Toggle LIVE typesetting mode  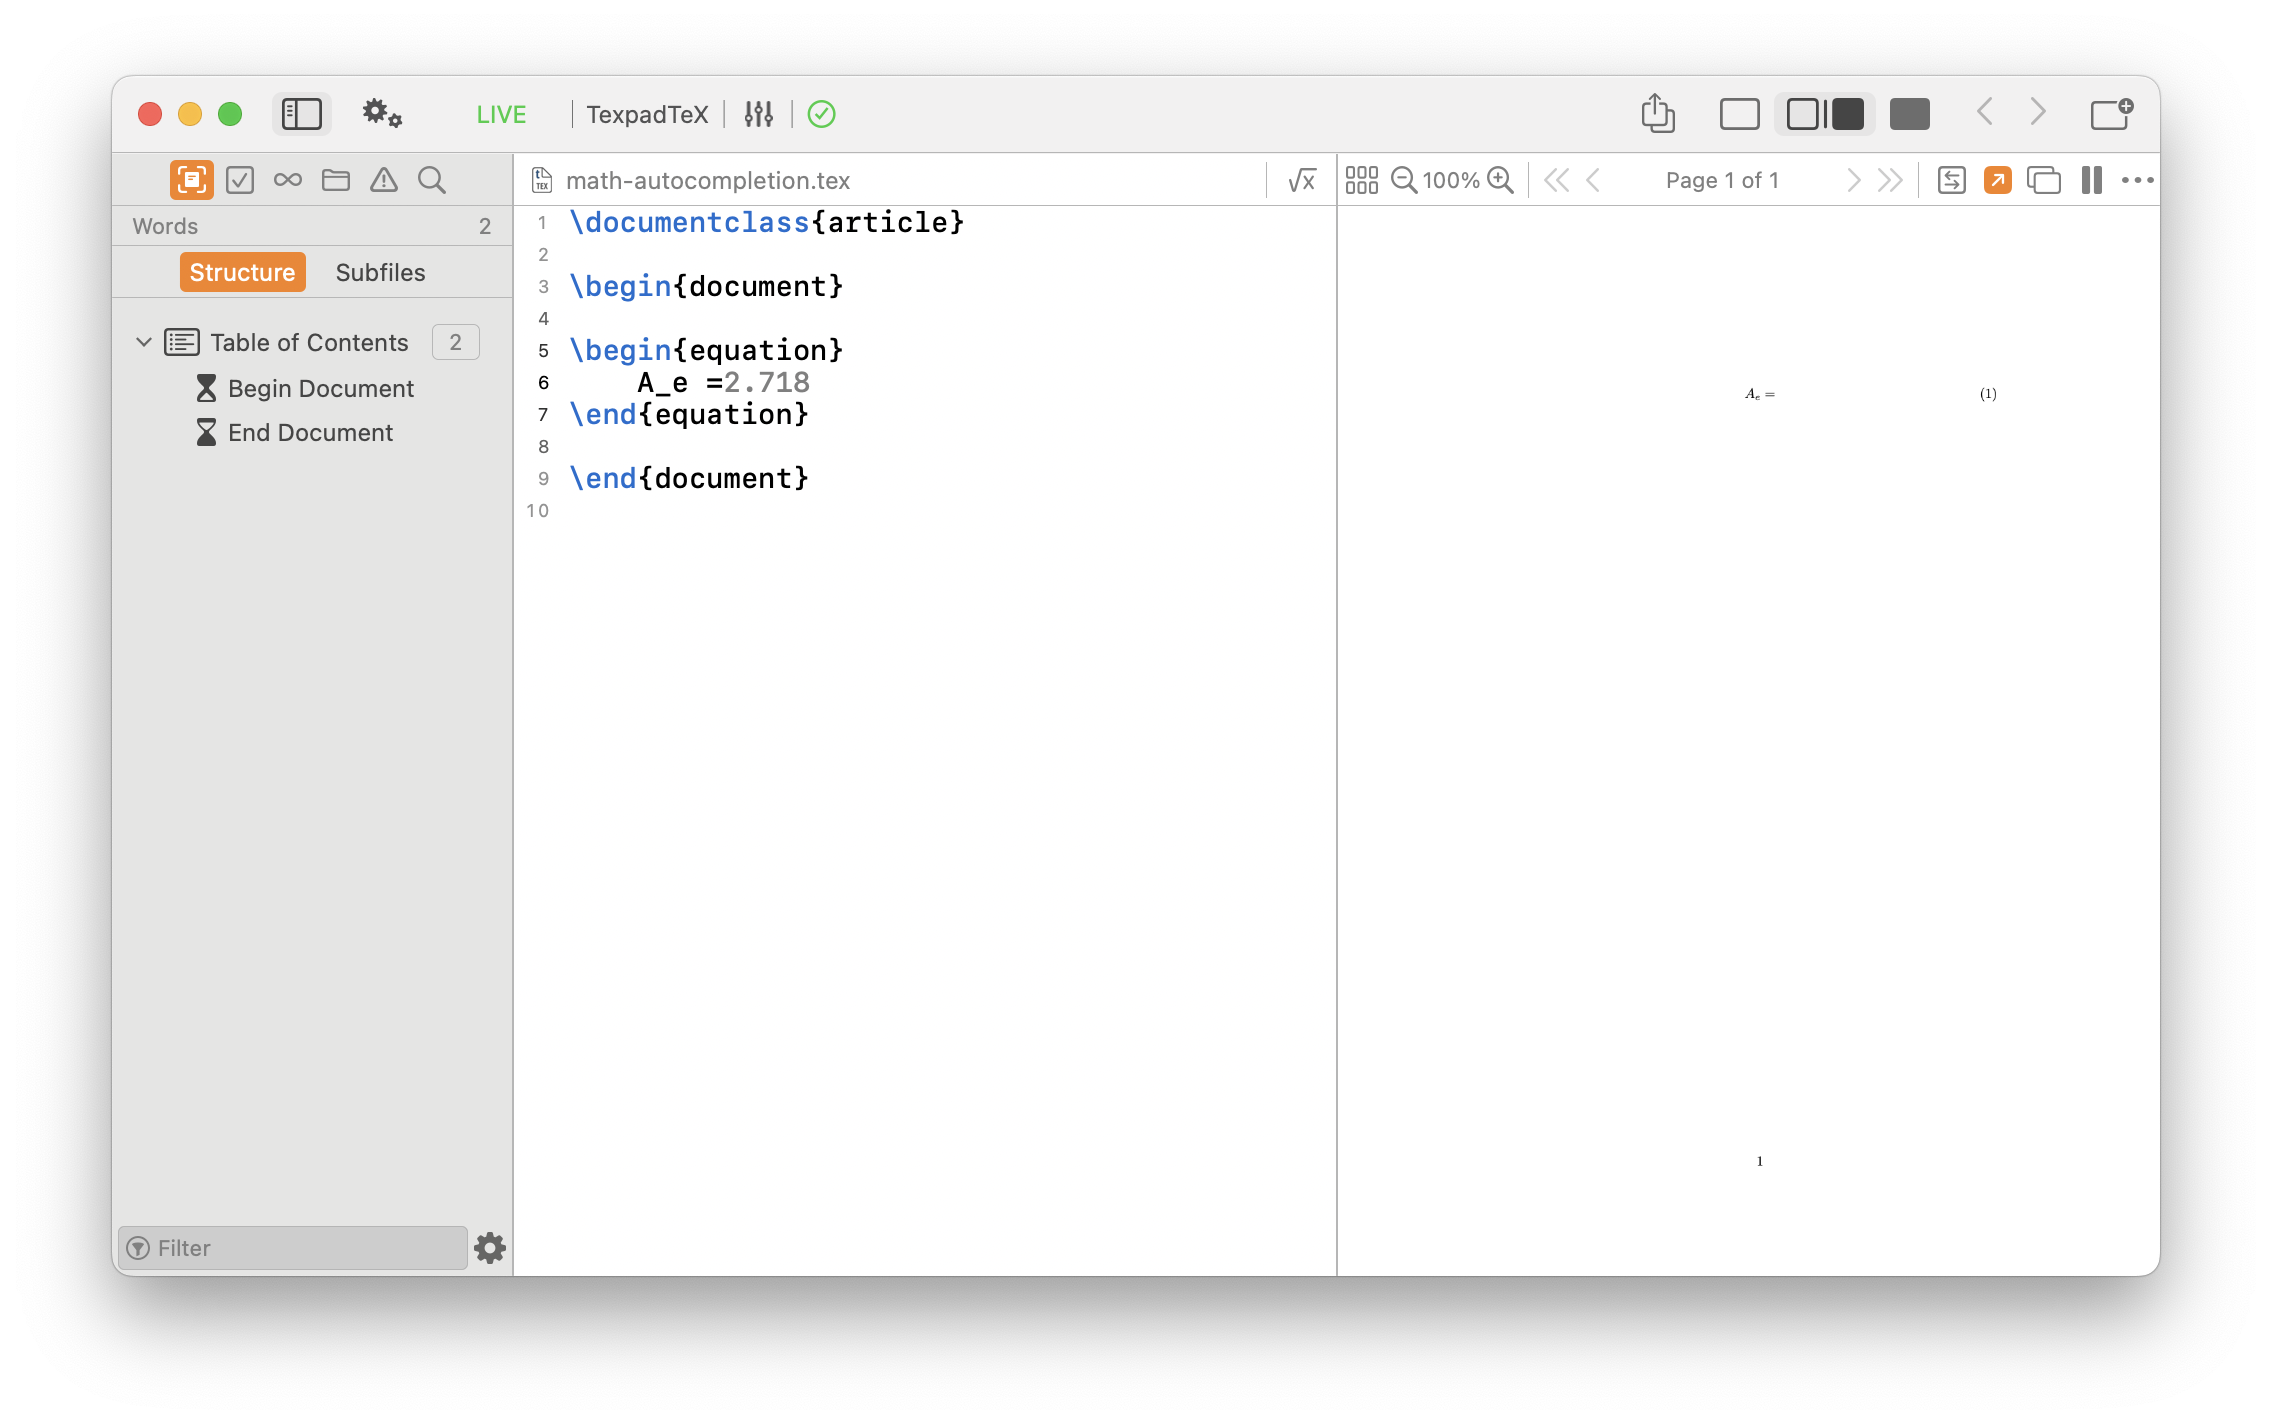coord(501,114)
